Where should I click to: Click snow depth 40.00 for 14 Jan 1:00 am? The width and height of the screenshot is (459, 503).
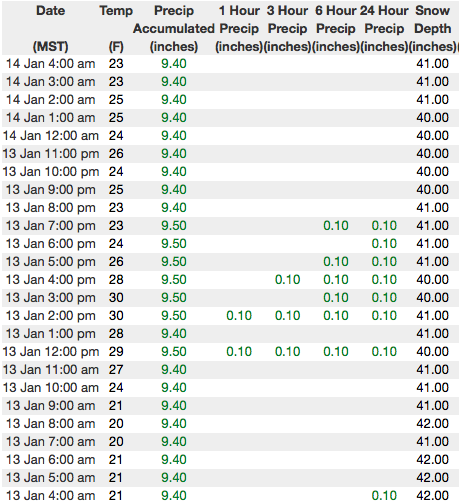click(432, 118)
